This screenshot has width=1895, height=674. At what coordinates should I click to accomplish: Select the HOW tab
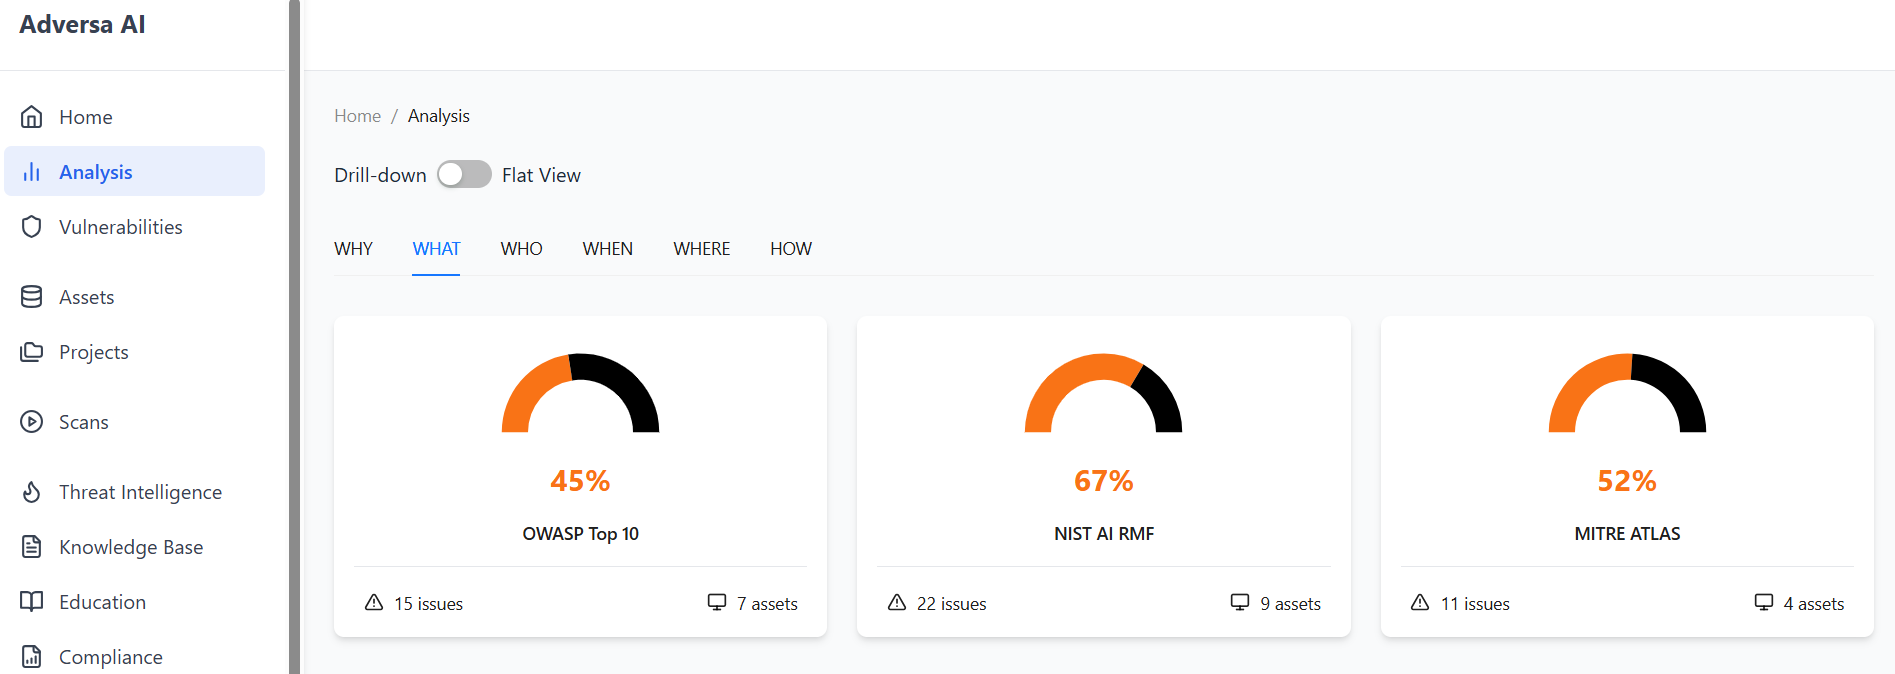[791, 249]
